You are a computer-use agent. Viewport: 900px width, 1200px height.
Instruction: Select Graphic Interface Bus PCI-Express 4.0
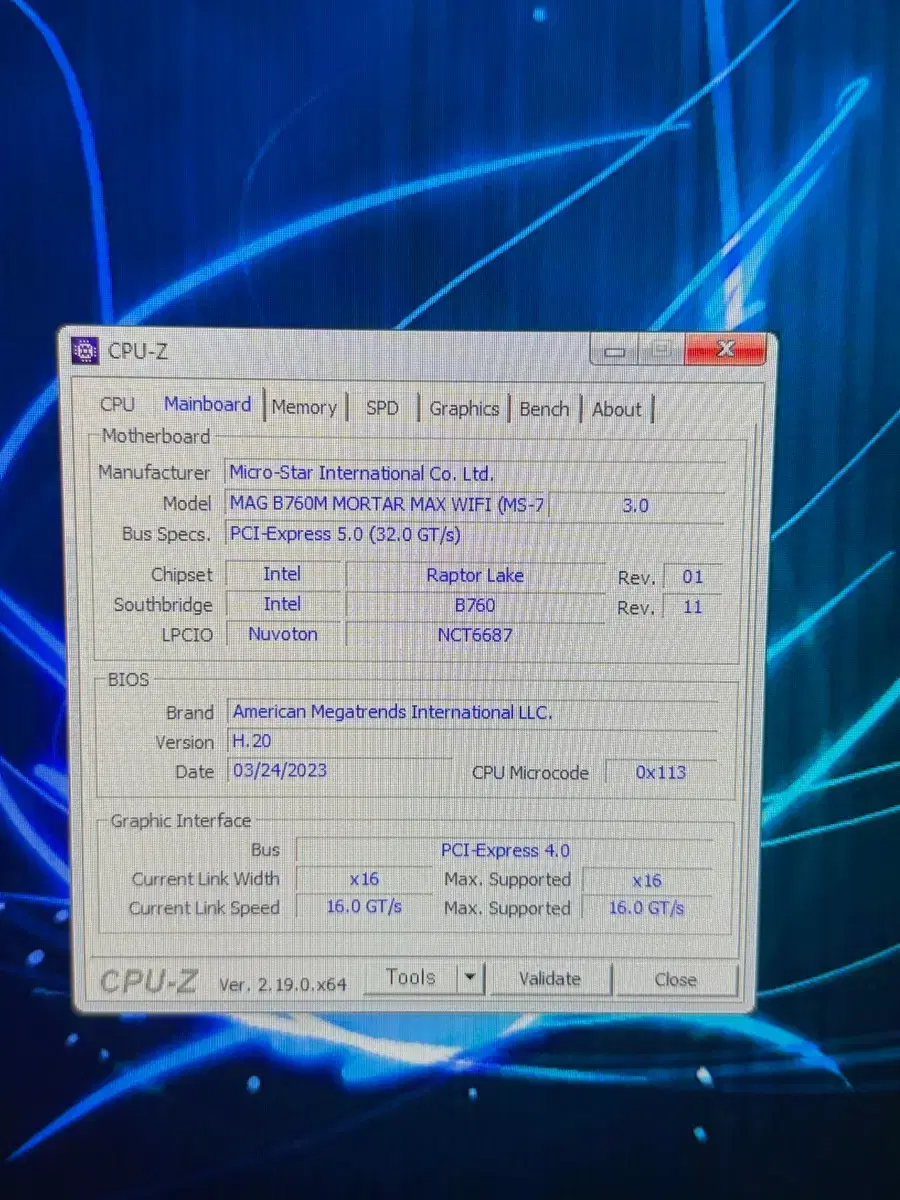point(505,851)
